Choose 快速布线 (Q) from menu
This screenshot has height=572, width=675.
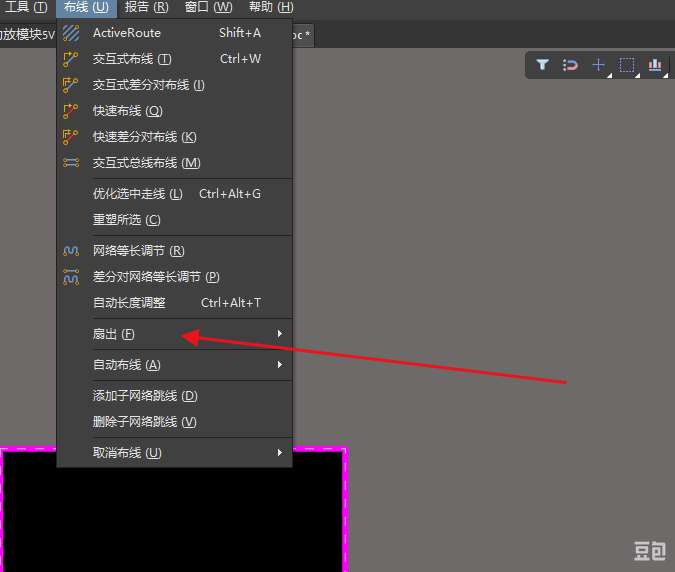tap(175, 111)
